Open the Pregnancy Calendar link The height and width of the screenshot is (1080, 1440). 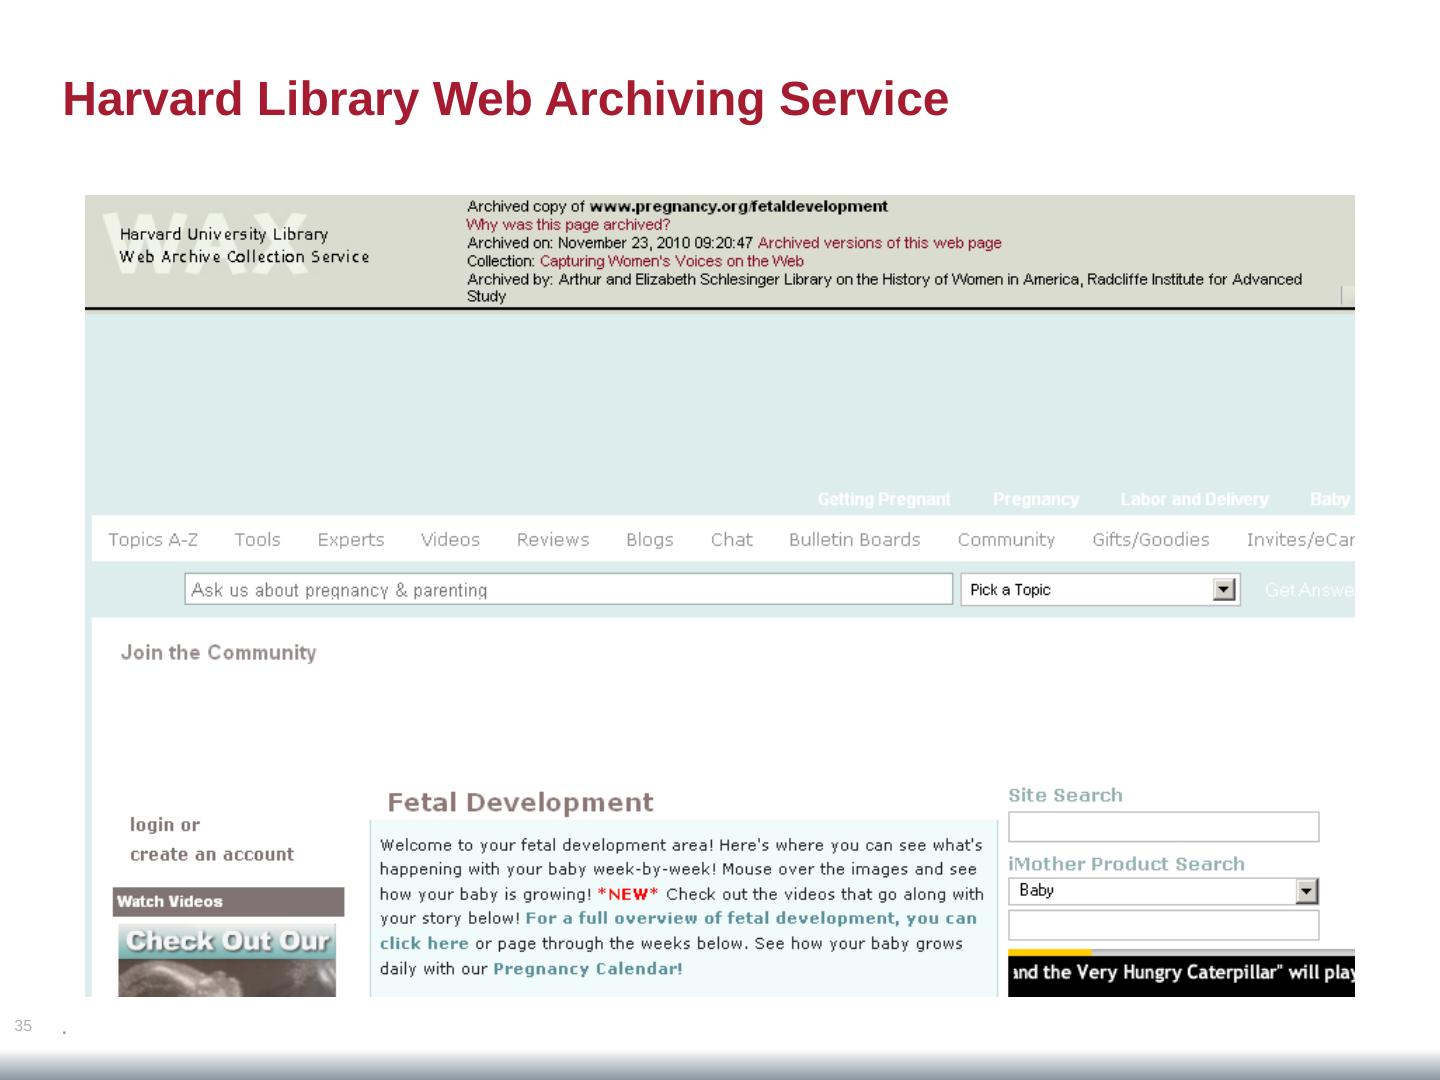coord(588,969)
